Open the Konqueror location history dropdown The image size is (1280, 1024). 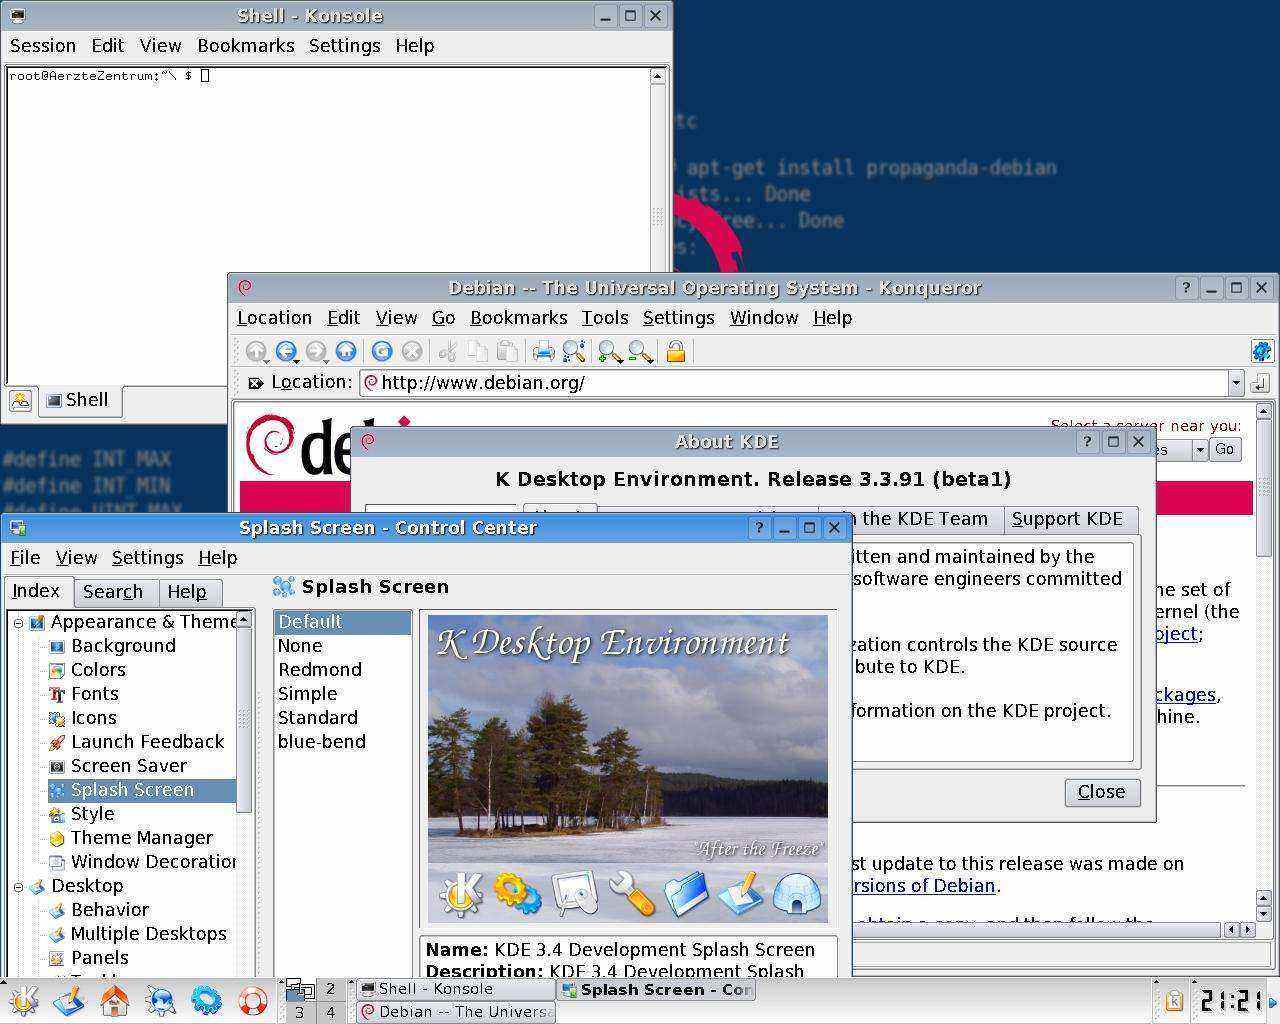[1236, 383]
